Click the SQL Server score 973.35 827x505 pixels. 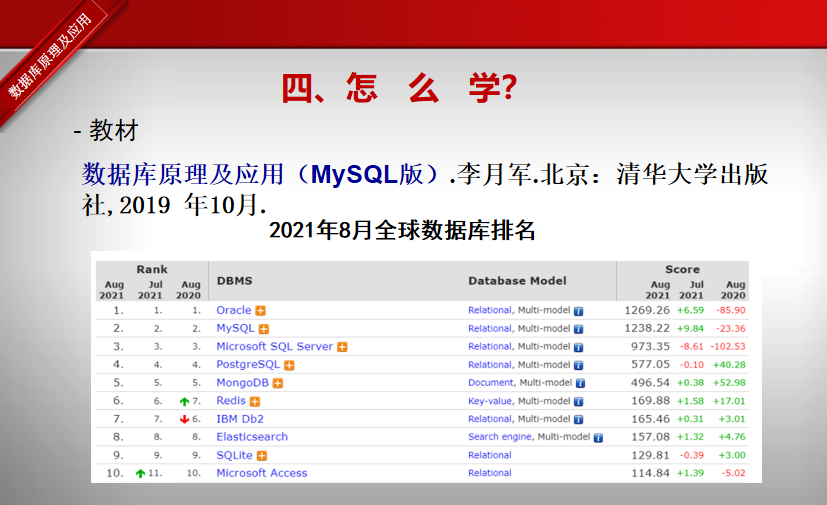(650, 346)
